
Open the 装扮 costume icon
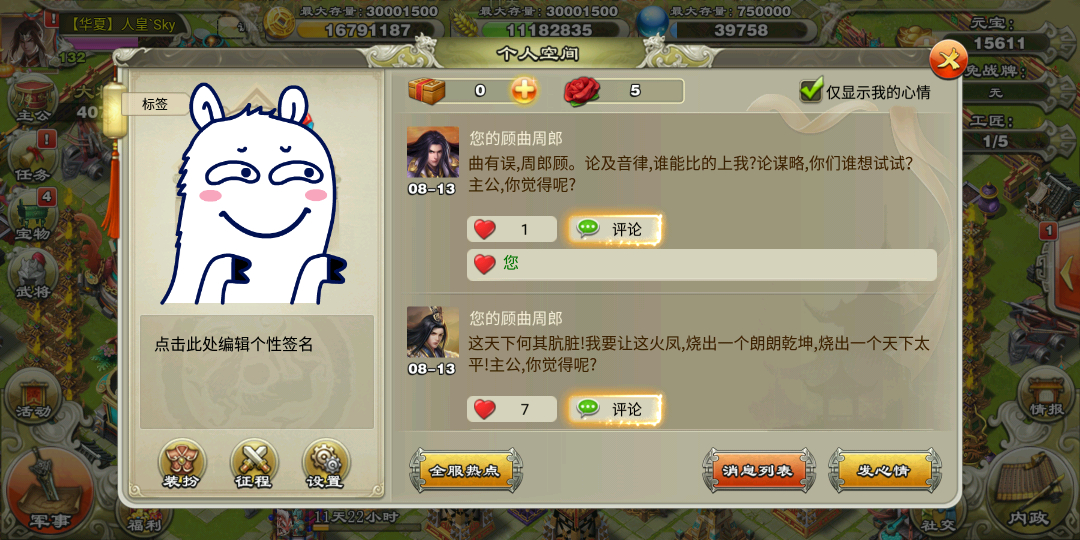[182, 464]
